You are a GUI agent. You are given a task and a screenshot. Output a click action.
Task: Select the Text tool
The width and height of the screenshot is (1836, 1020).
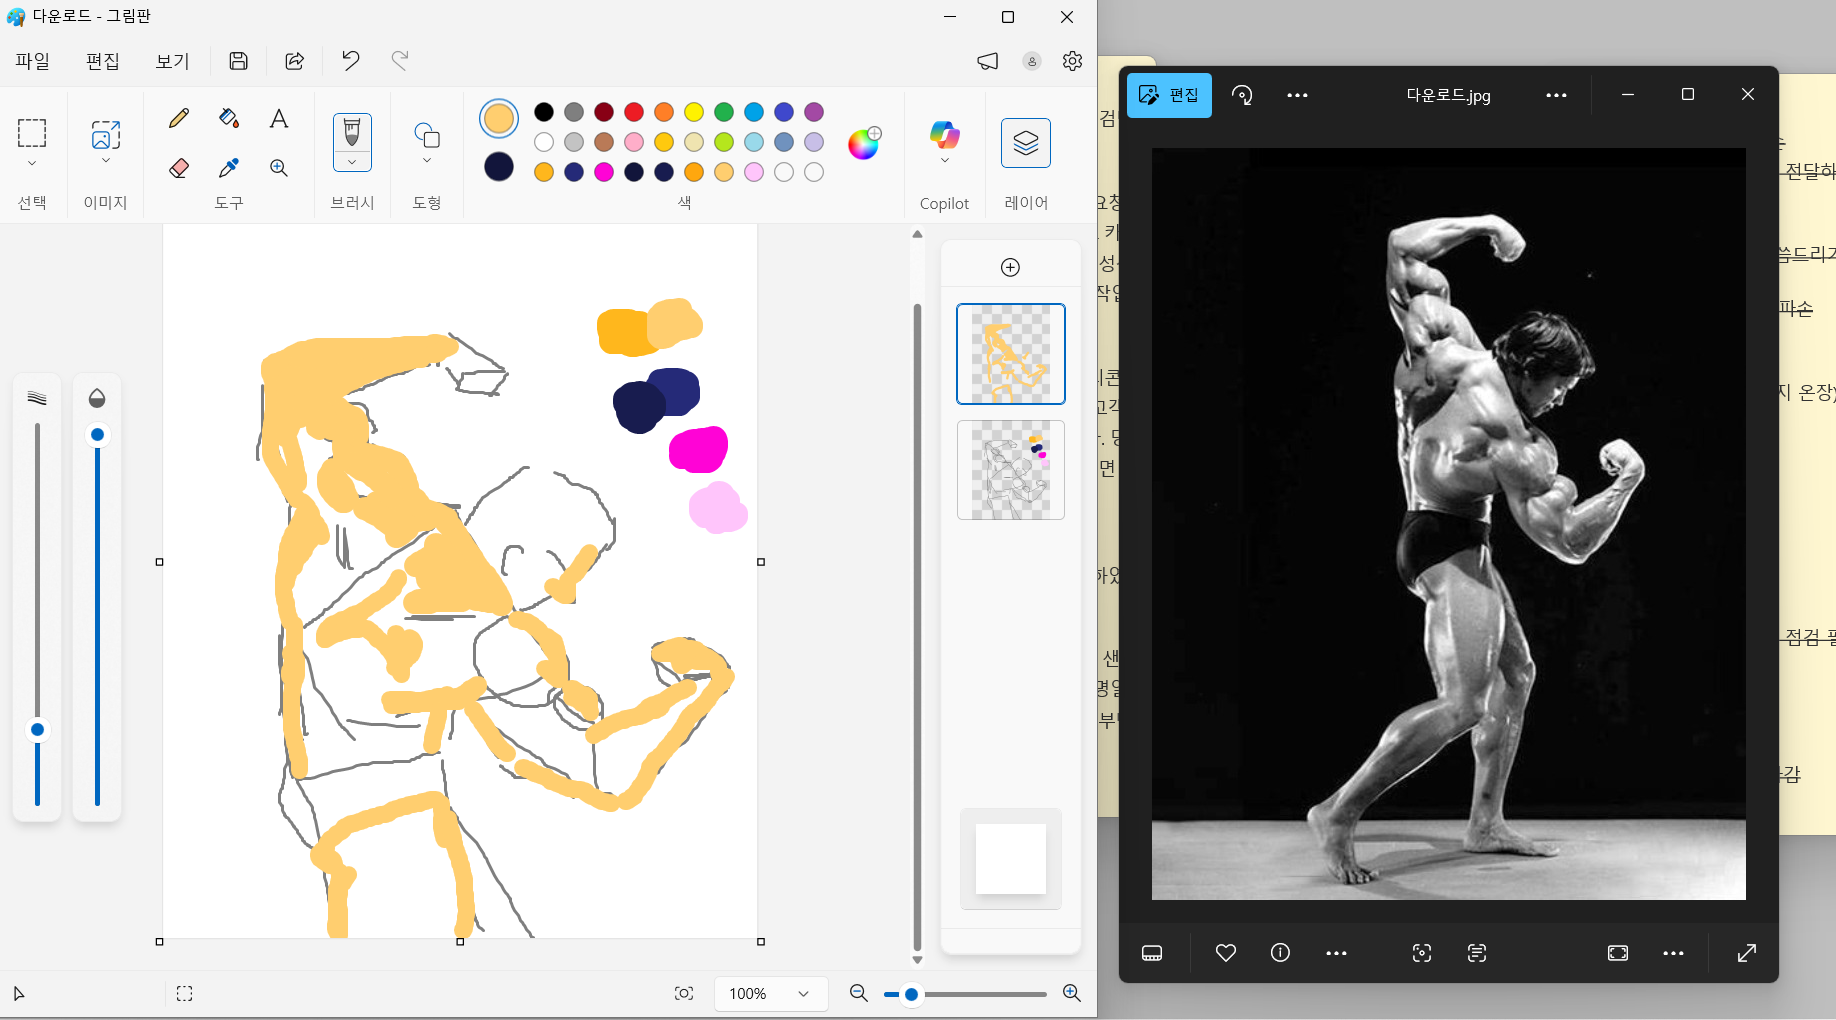click(x=279, y=119)
